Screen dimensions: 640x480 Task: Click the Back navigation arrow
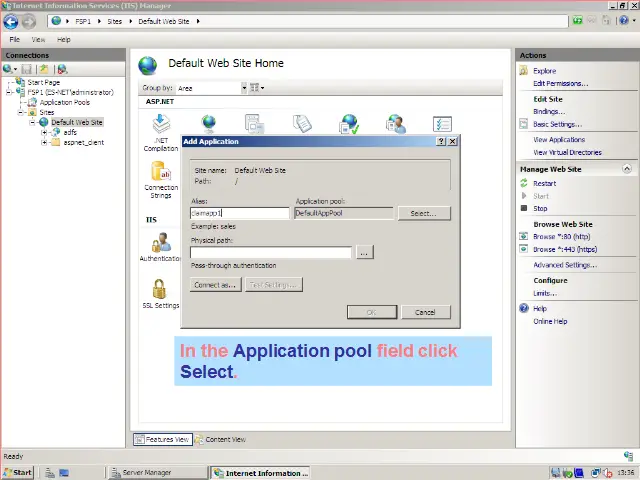[11, 22]
